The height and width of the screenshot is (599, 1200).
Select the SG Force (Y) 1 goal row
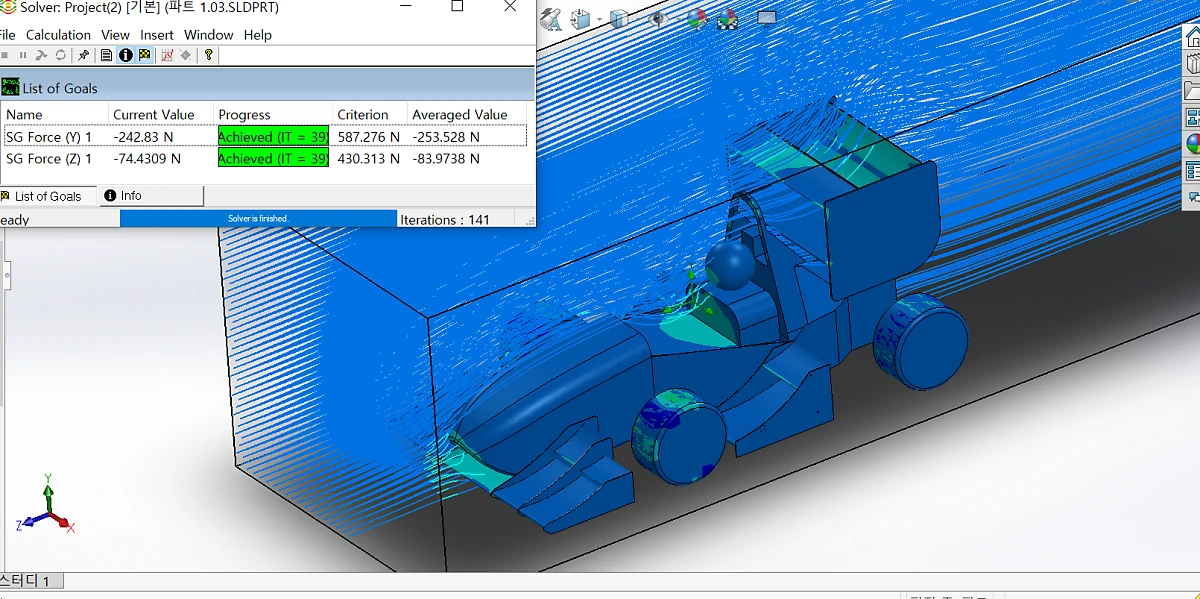pyautogui.click(x=265, y=137)
